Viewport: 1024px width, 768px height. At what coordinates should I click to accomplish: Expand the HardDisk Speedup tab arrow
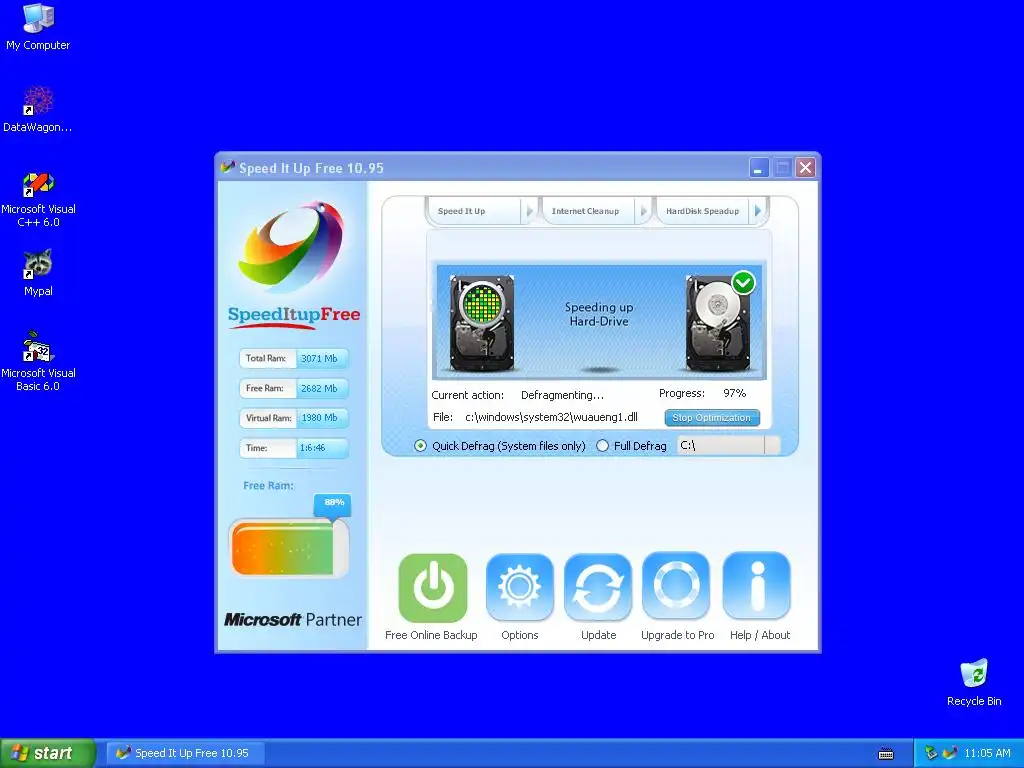758,211
